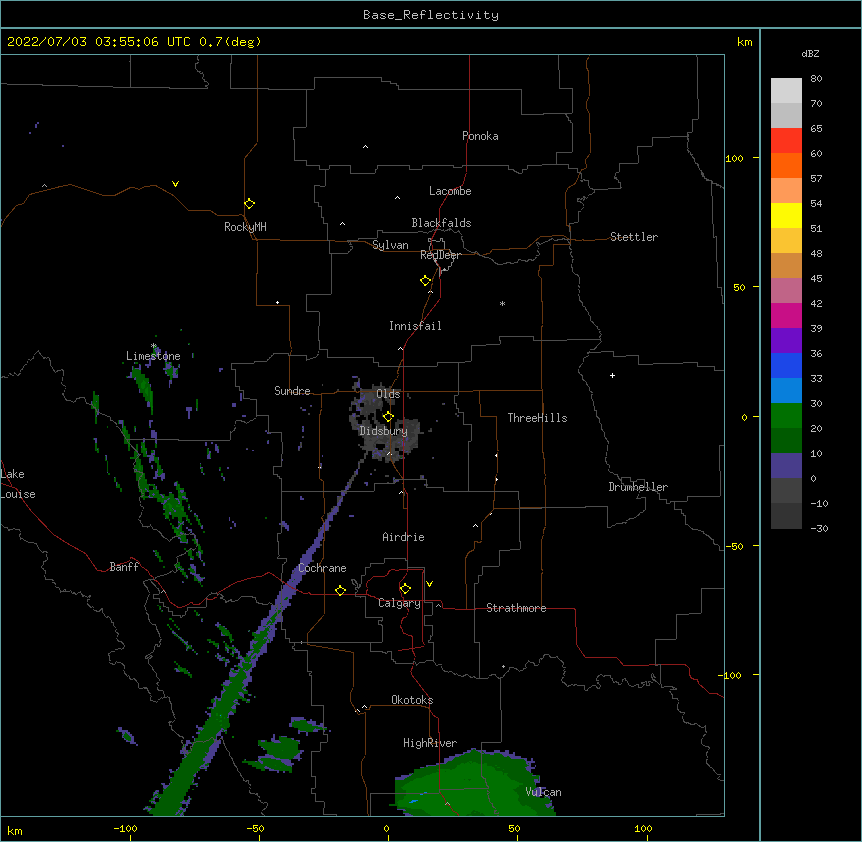Screen dimensions: 862x842
Task: Click the Didsbury label
Action: point(384,431)
